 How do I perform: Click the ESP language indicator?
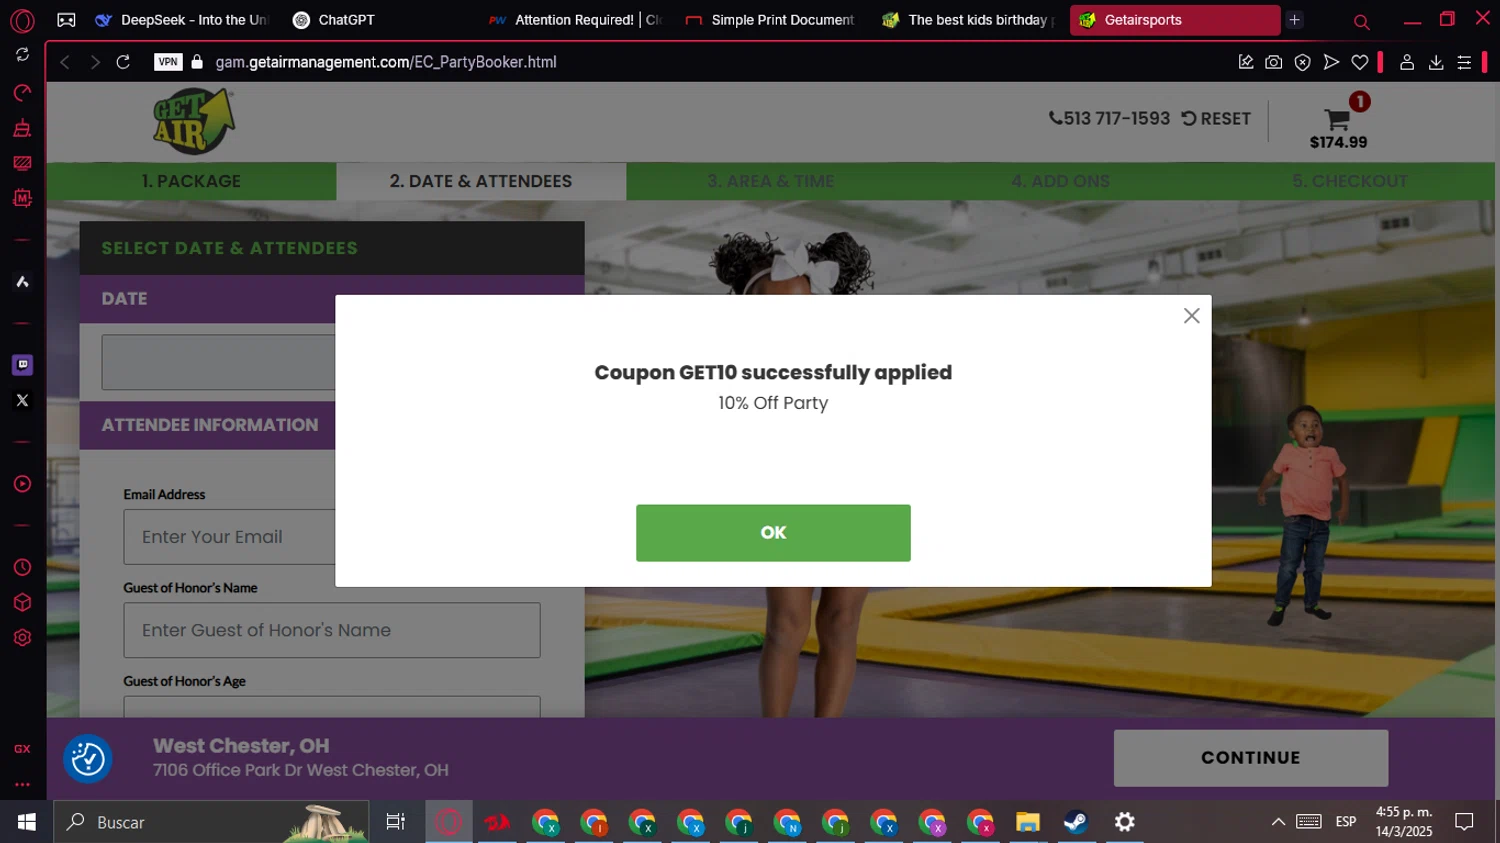[x=1346, y=822]
